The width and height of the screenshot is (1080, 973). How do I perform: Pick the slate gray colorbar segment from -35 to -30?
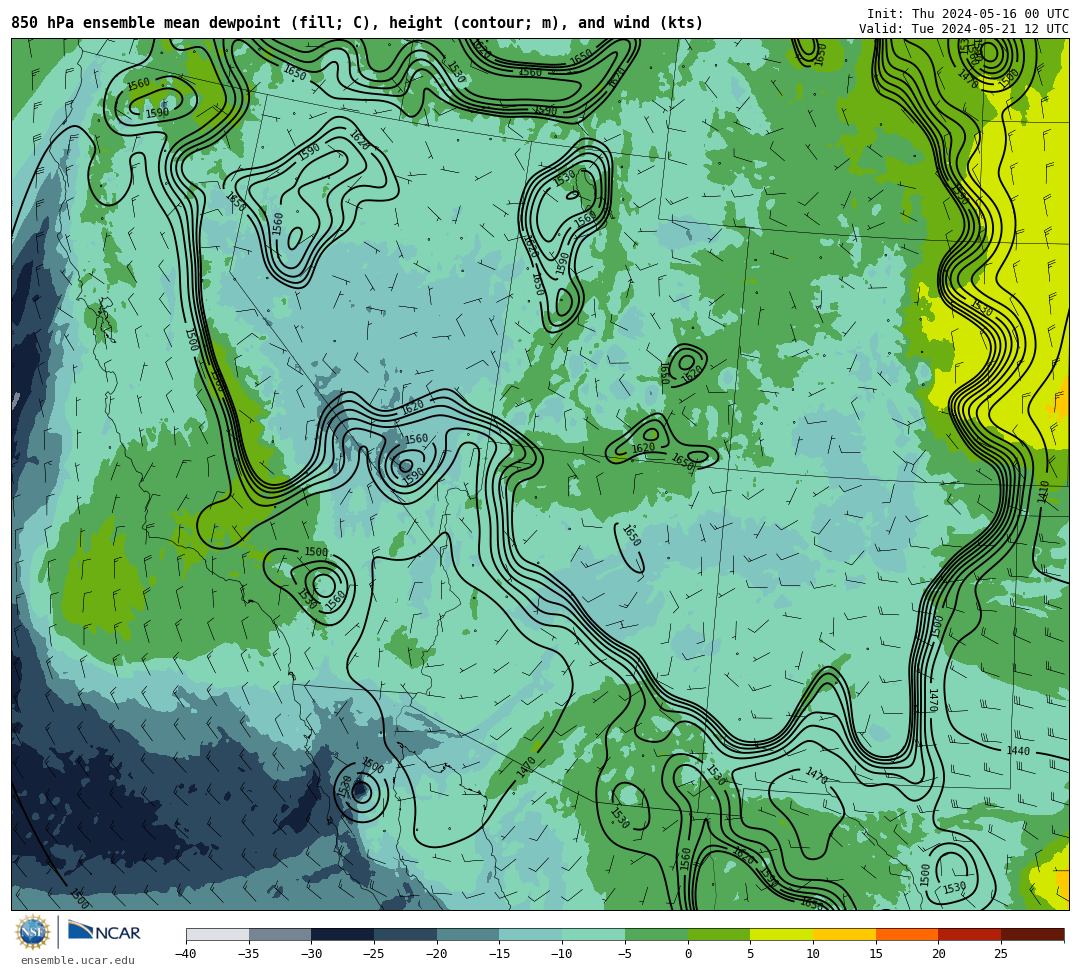280,934
